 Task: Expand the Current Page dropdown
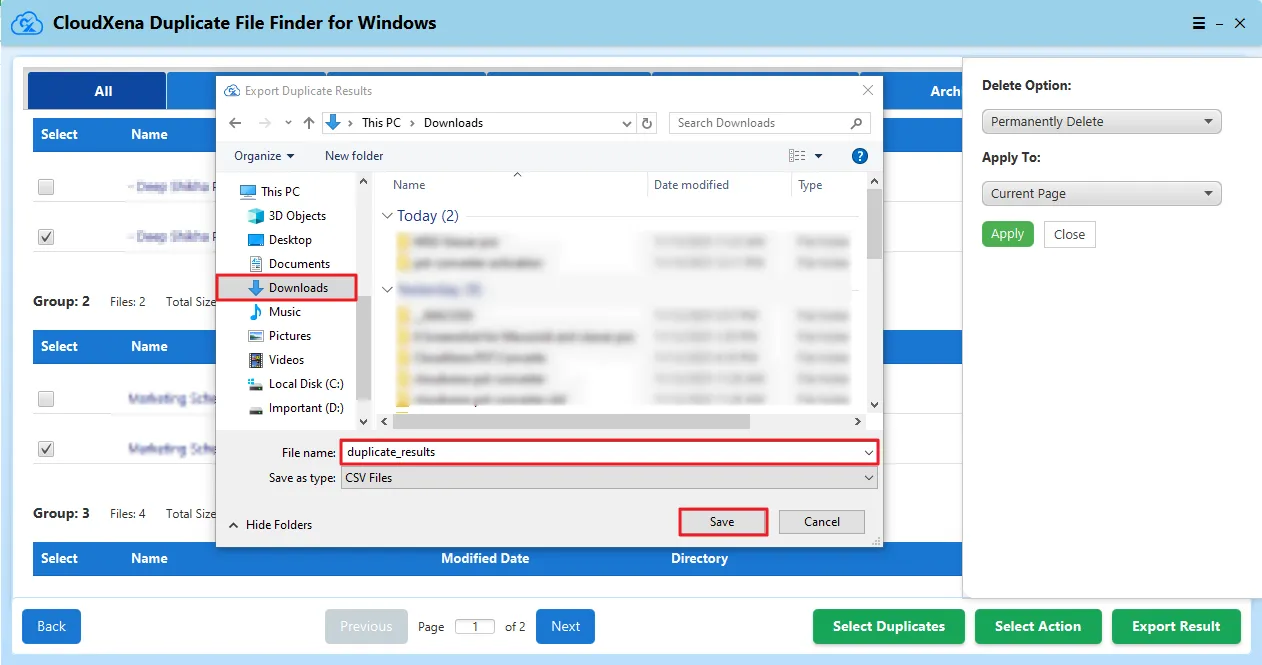pyautogui.click(x=1101, y=194)
